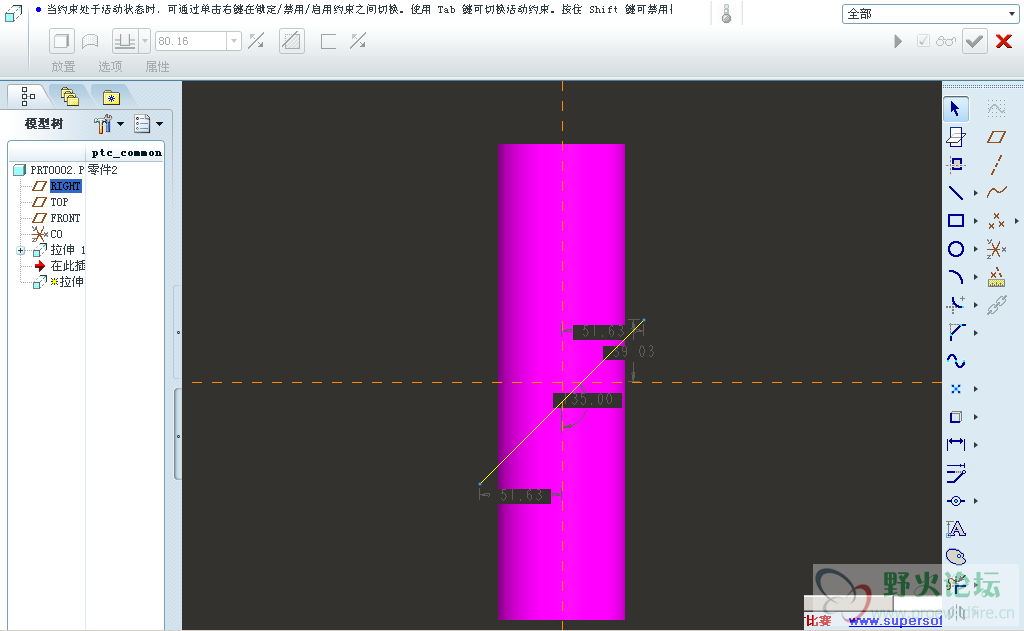Screen dimensions: 1024x631
Task: Select the sketch Text tool
Action: click(x=955, y=528)
